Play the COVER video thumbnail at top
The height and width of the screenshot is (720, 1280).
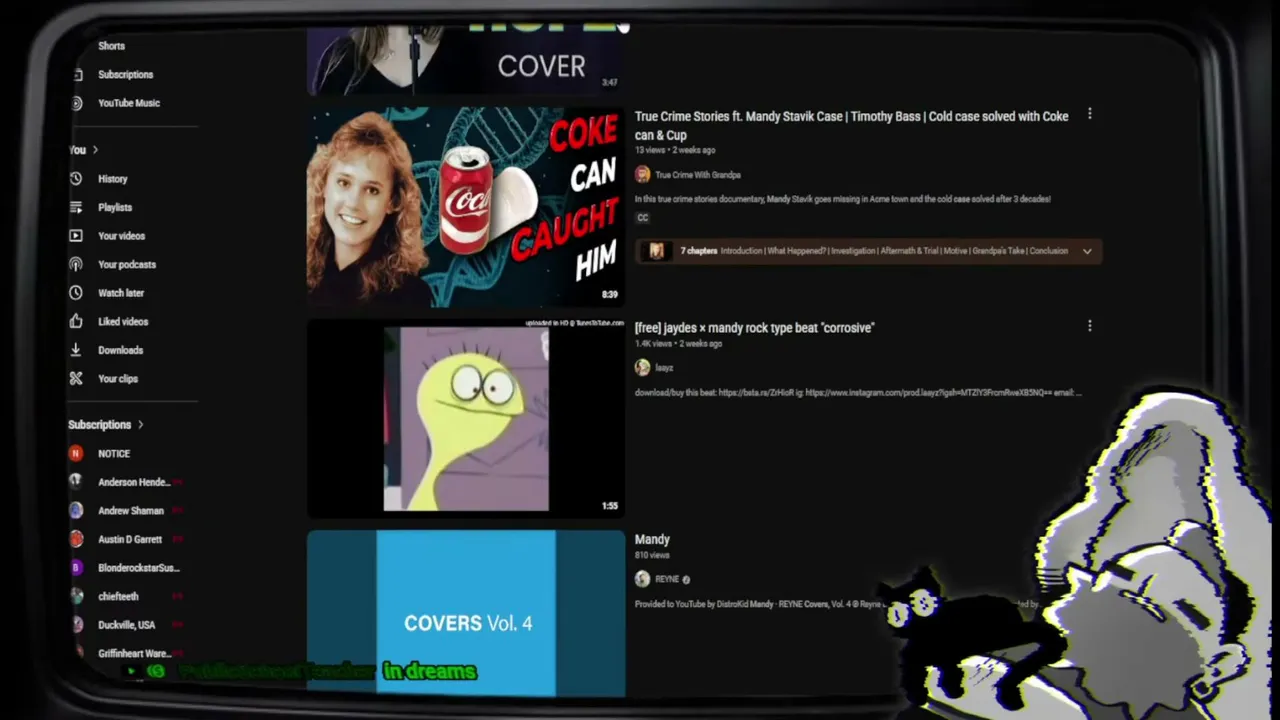(x=465, y=60)
